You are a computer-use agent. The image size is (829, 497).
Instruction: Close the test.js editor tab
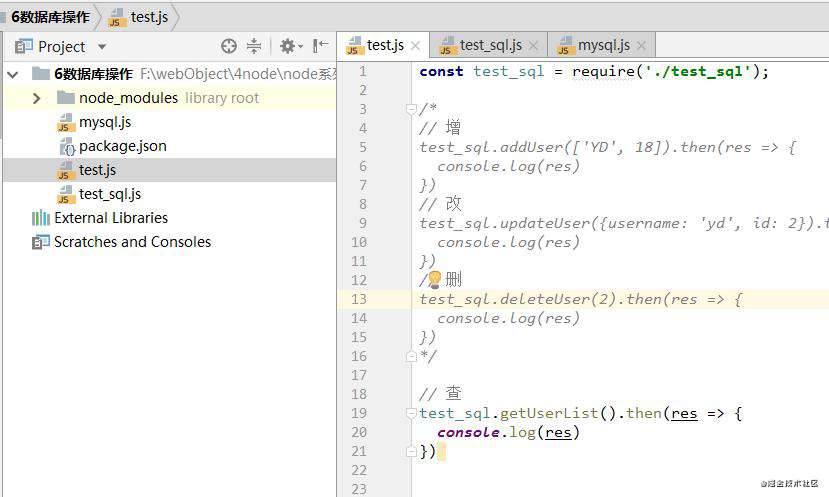point(416,46)
